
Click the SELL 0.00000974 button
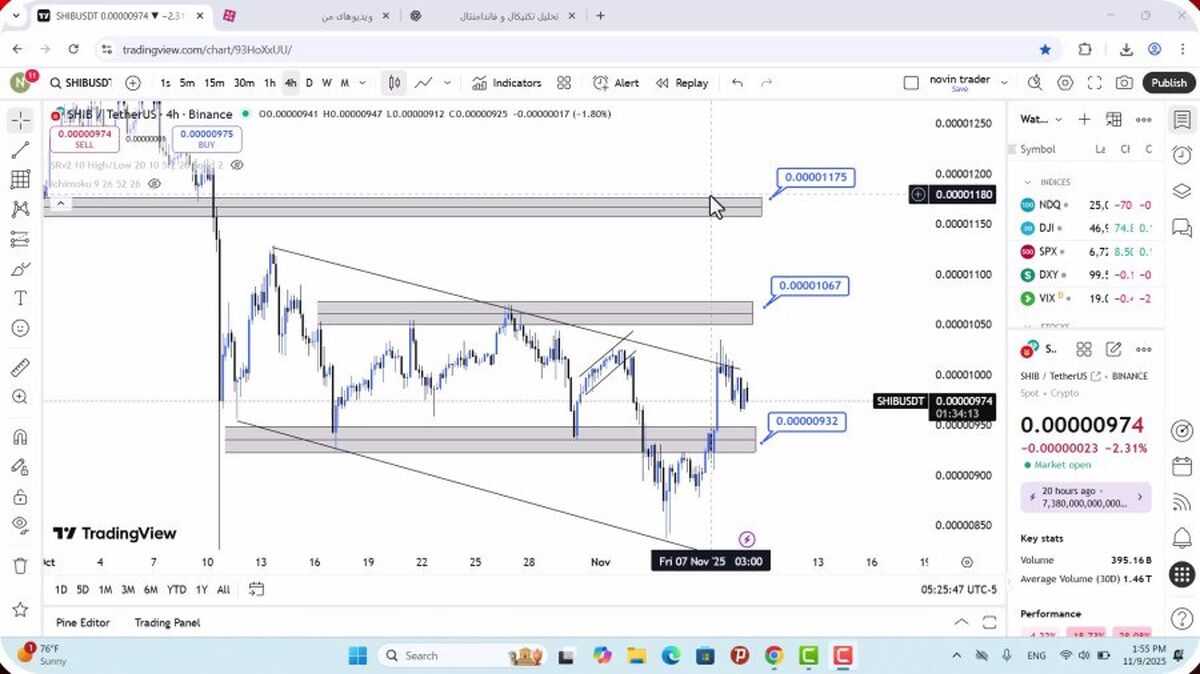(x=84, y=139)
